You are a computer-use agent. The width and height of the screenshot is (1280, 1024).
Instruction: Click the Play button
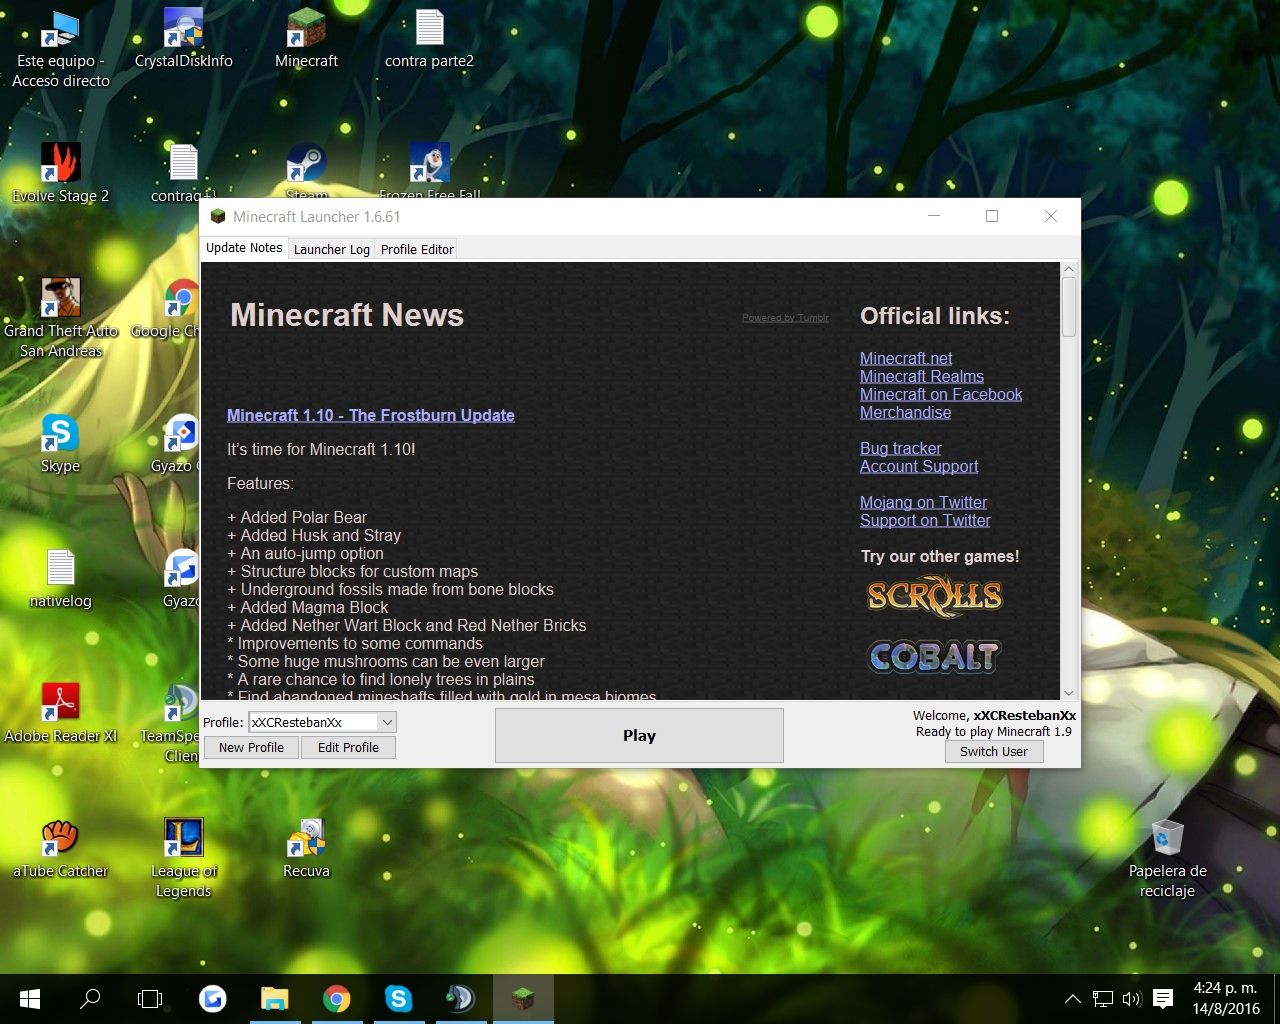click(639, 735)
